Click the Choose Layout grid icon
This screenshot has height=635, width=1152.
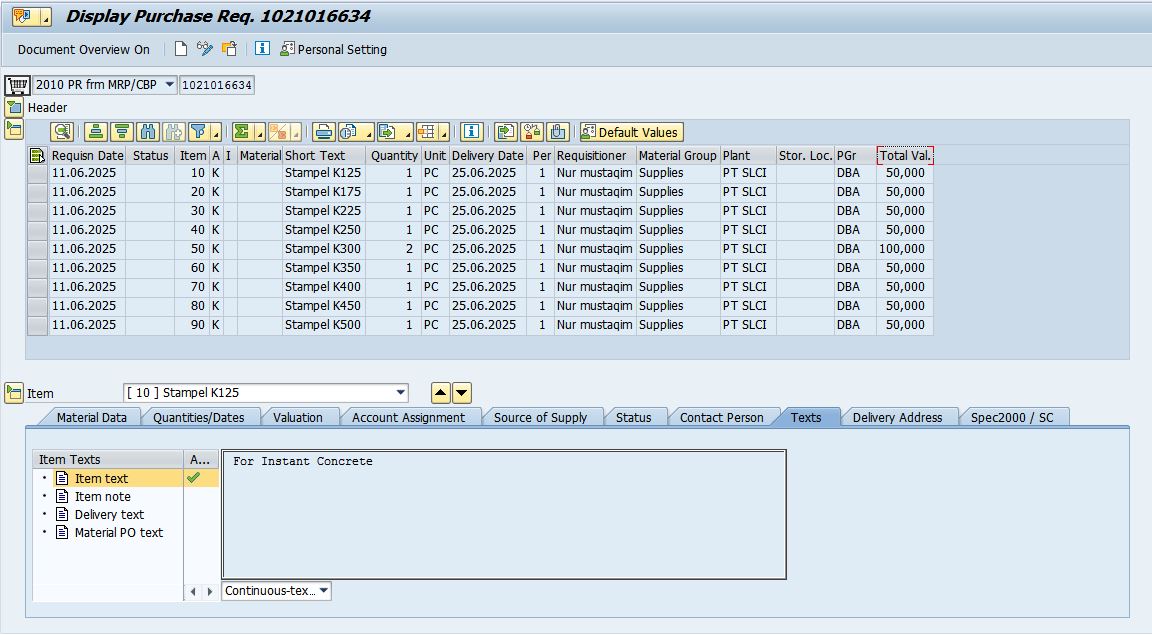[x=427, y=132]
